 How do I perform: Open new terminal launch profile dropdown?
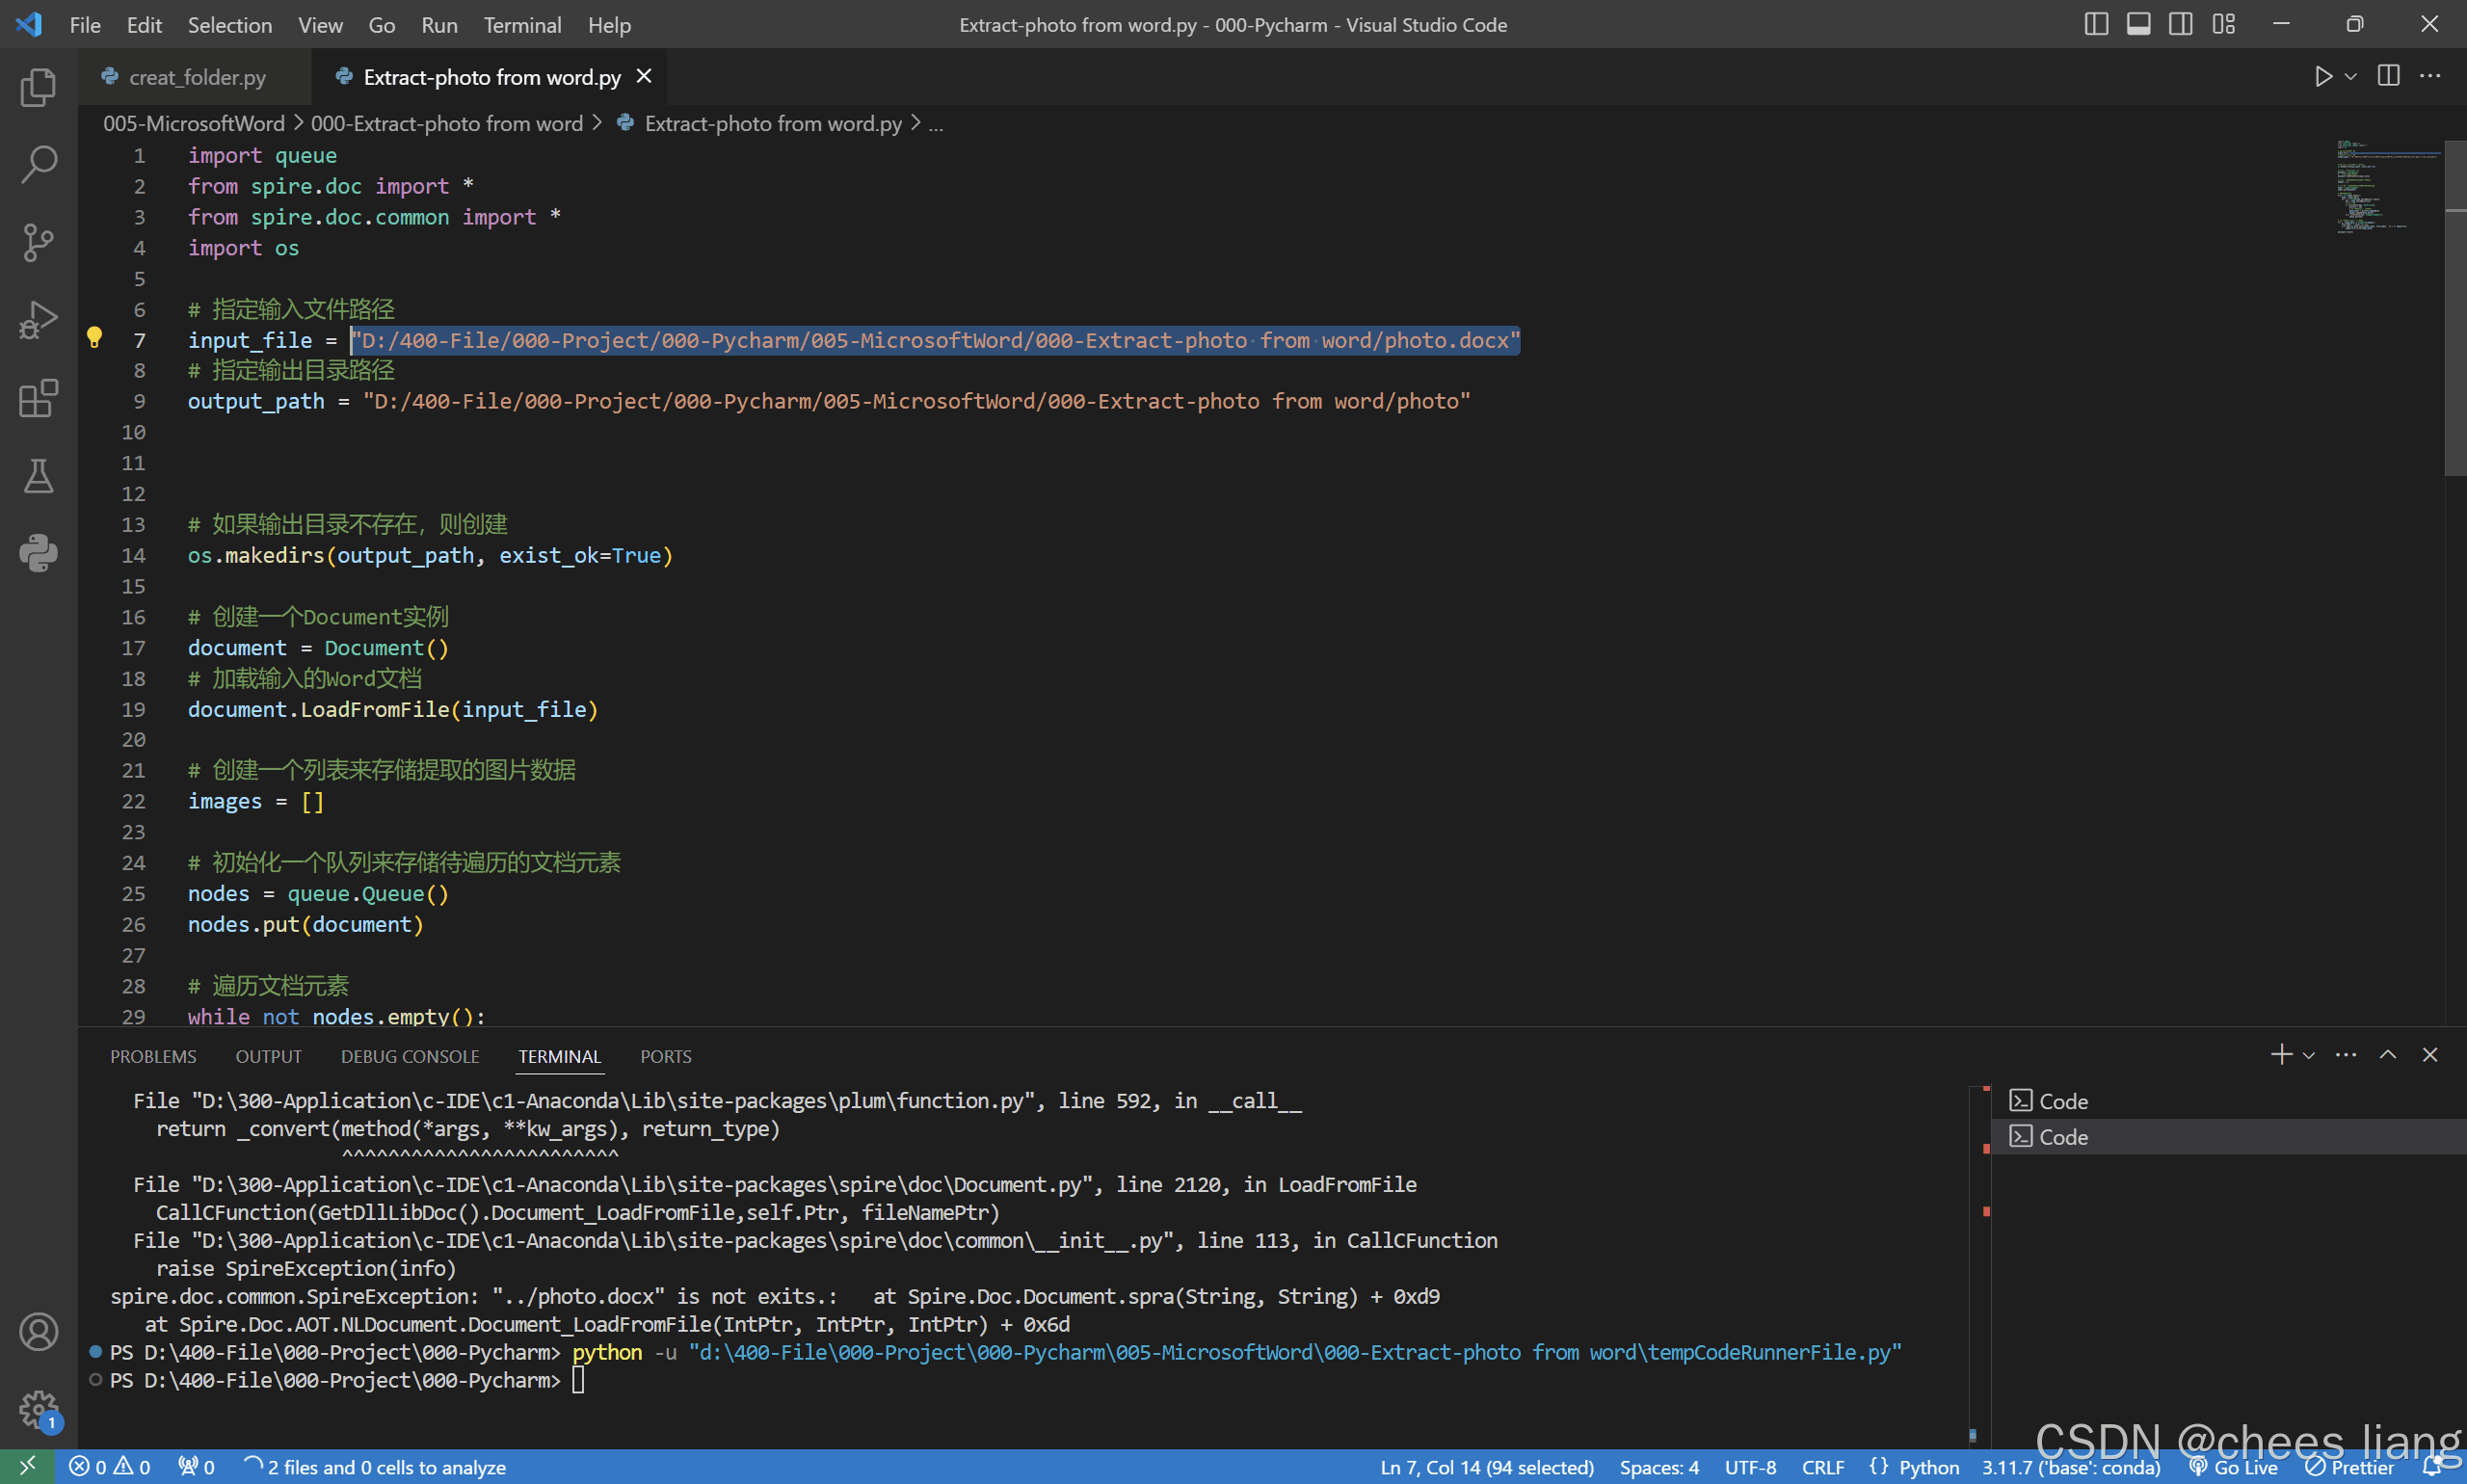2309,1055
